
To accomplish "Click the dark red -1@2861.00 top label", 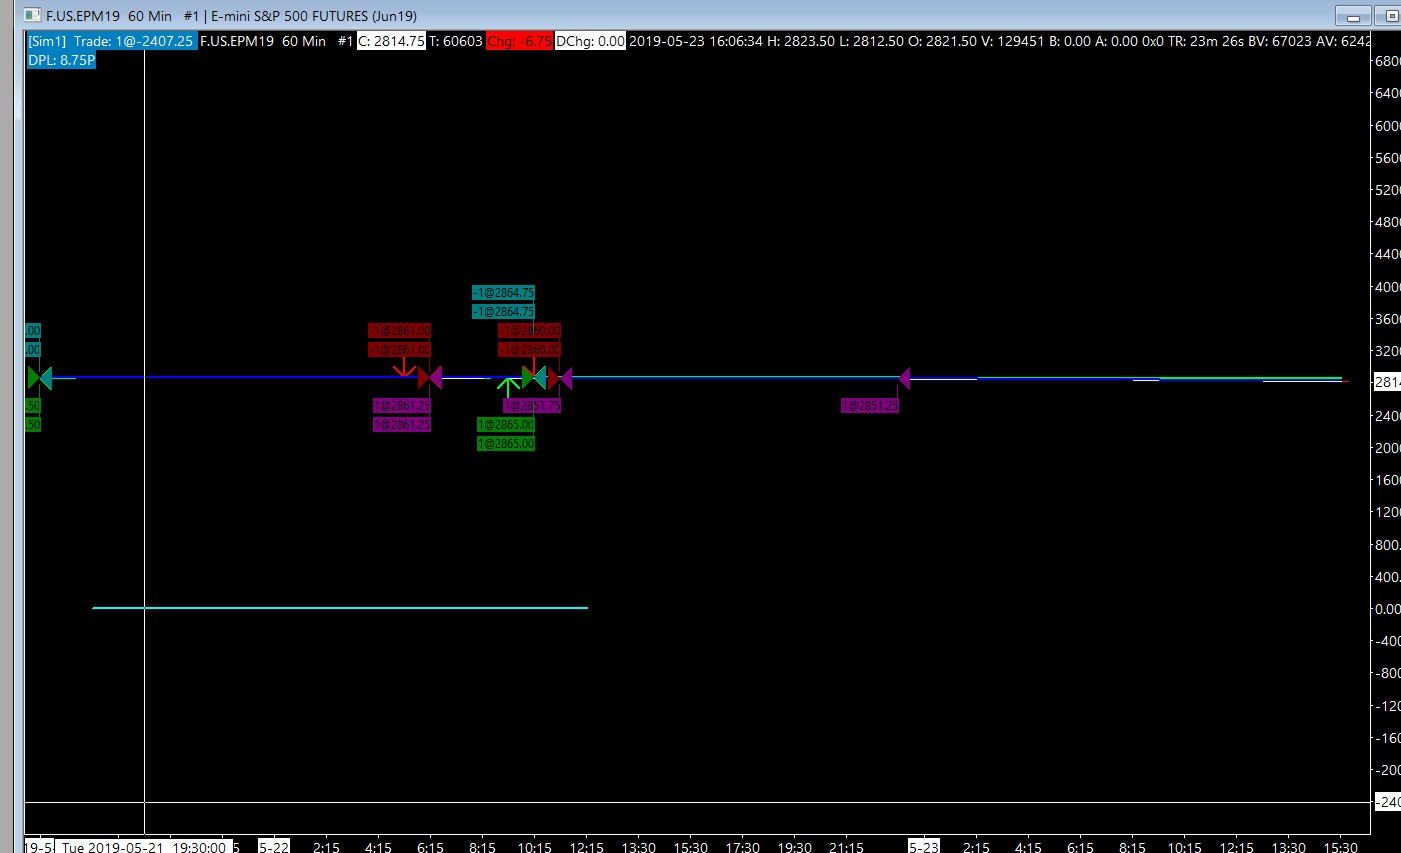I will coord(399,330).
